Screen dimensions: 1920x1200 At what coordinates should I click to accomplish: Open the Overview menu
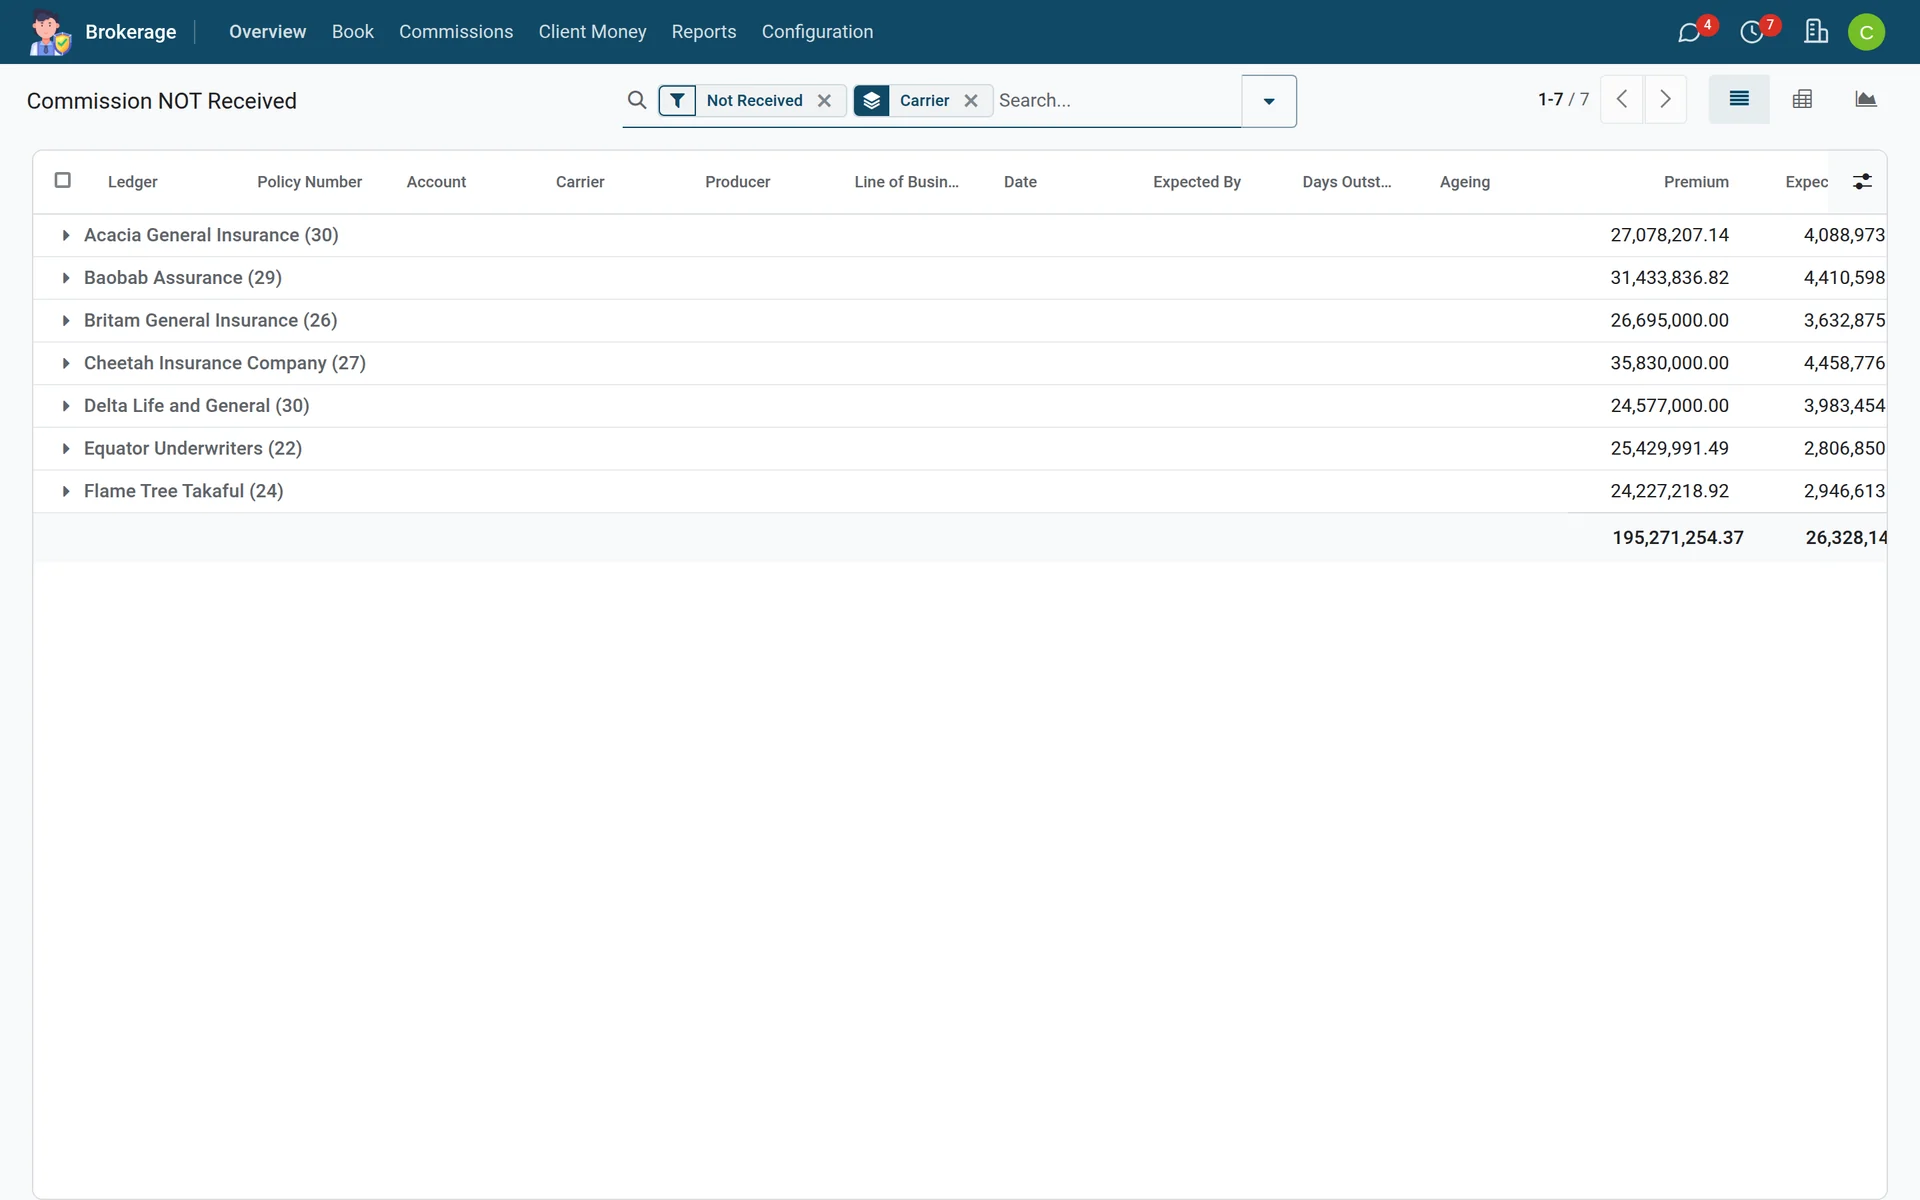point(267,32)
